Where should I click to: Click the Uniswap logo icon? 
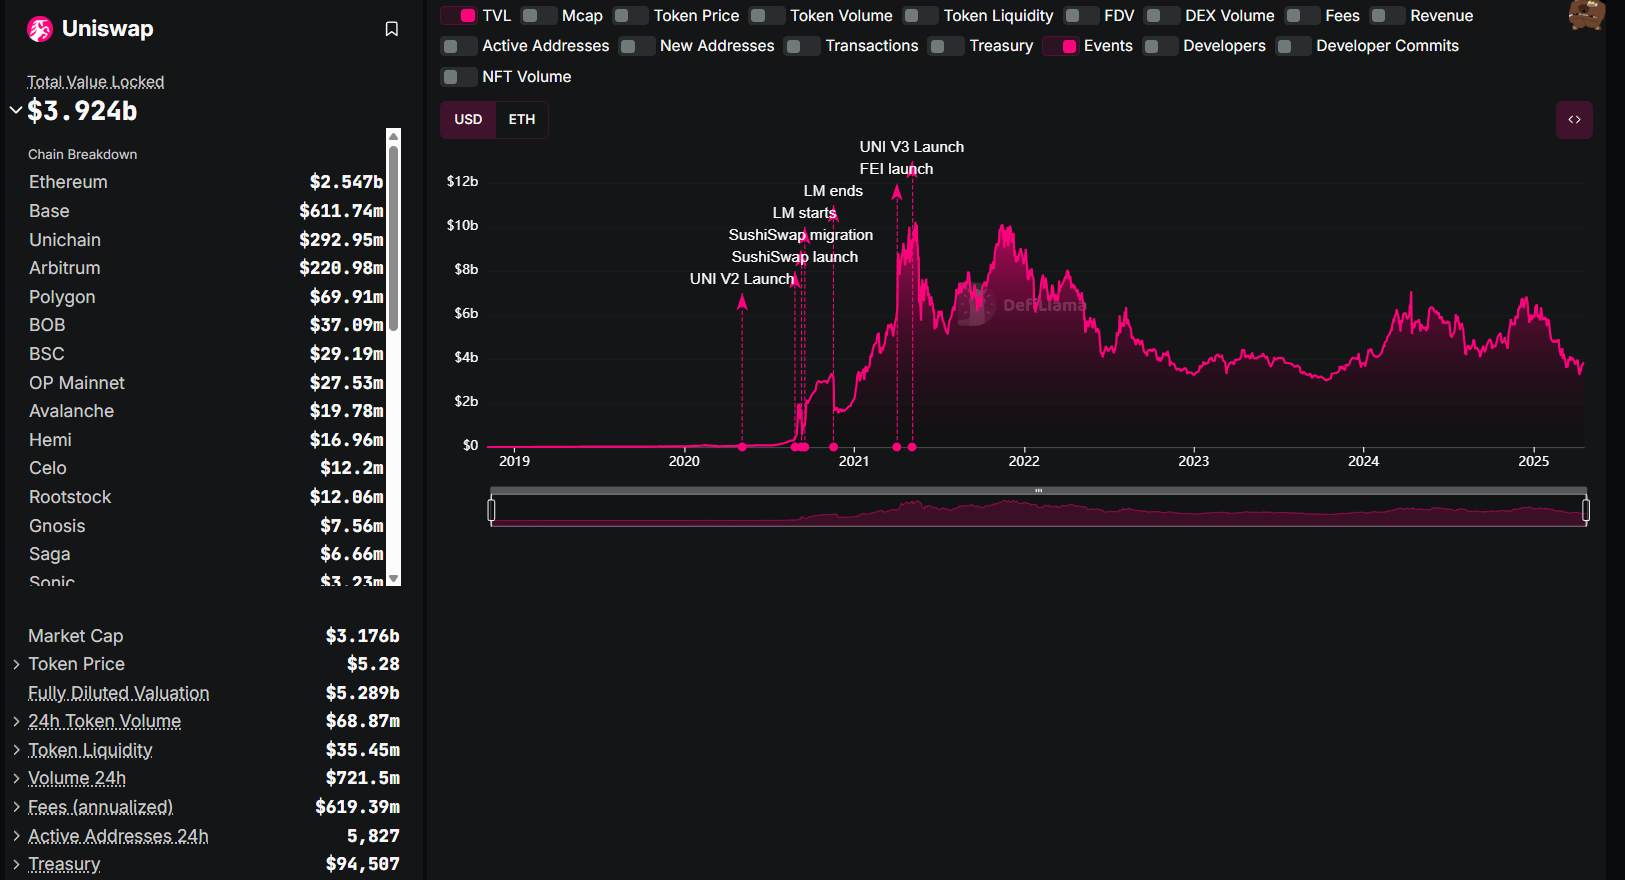[x=40, y=29]
